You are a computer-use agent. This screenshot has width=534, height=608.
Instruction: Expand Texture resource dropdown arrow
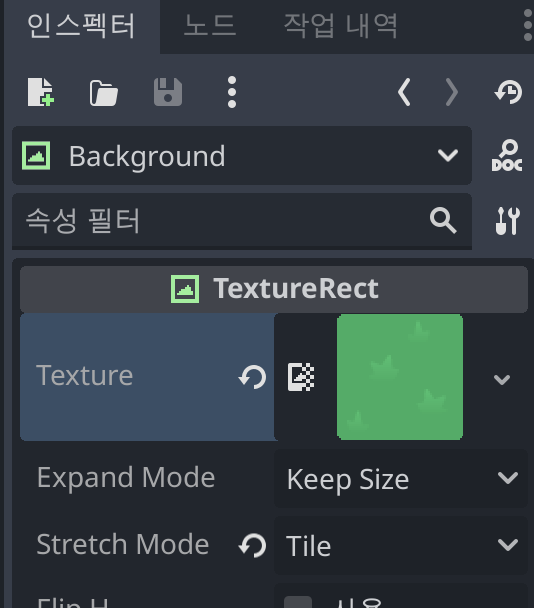(502, 379)
